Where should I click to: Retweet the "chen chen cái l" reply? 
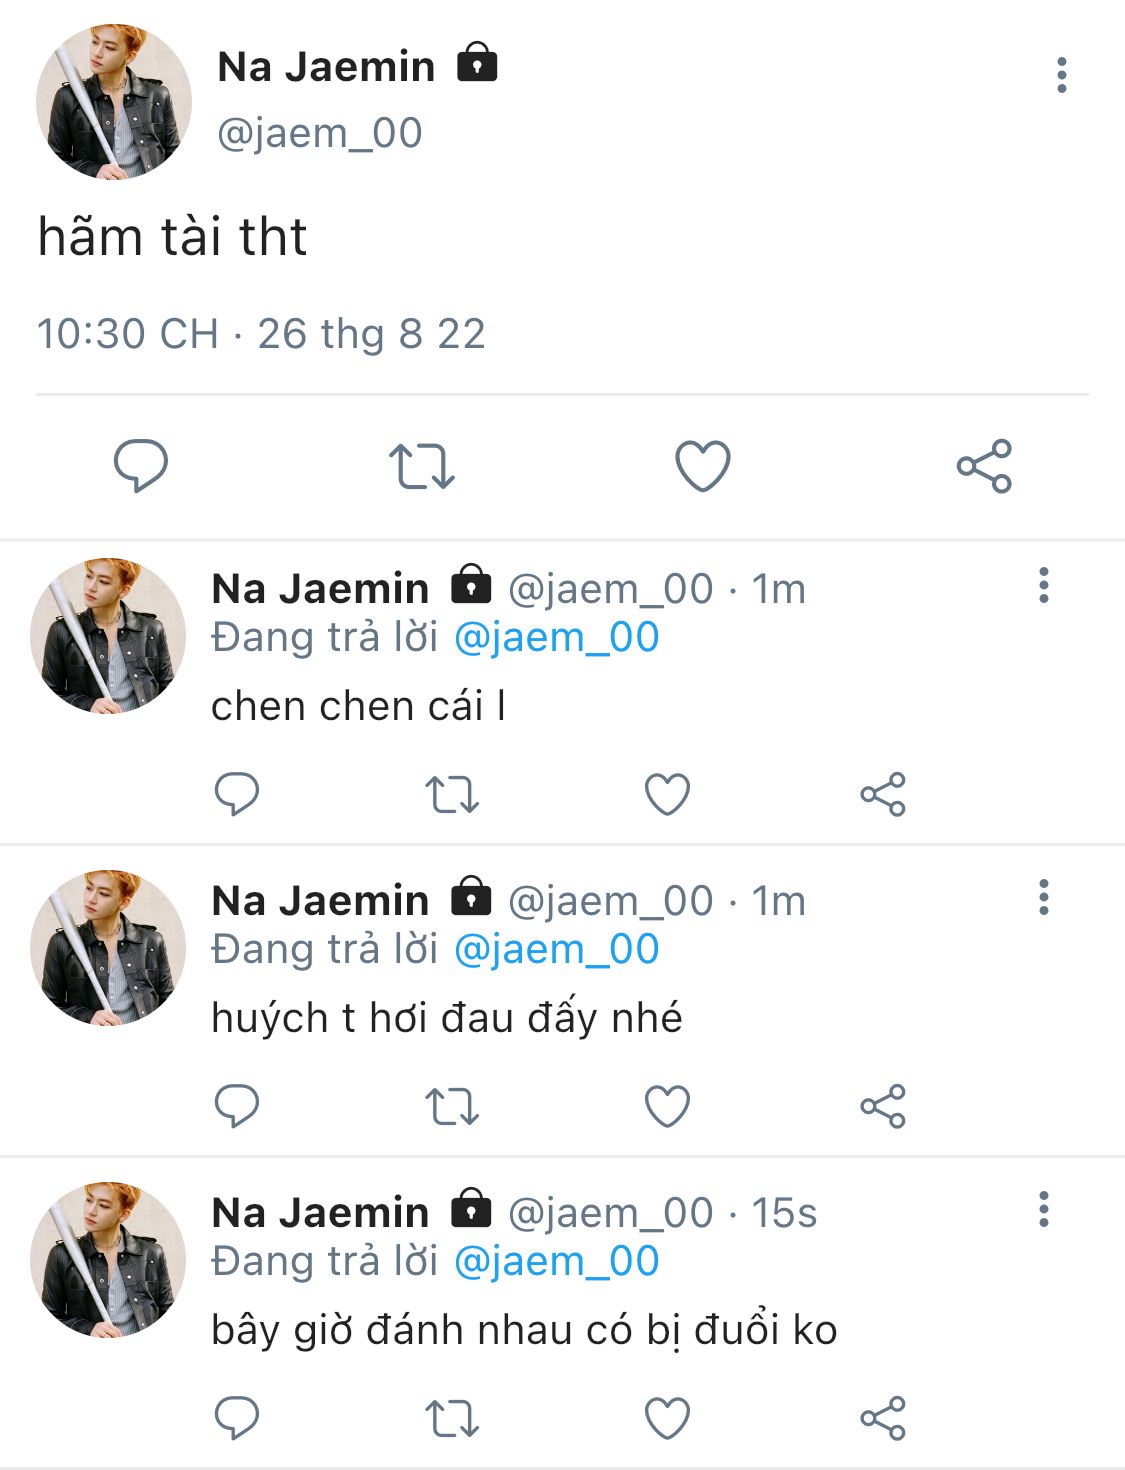pos(452,795)
